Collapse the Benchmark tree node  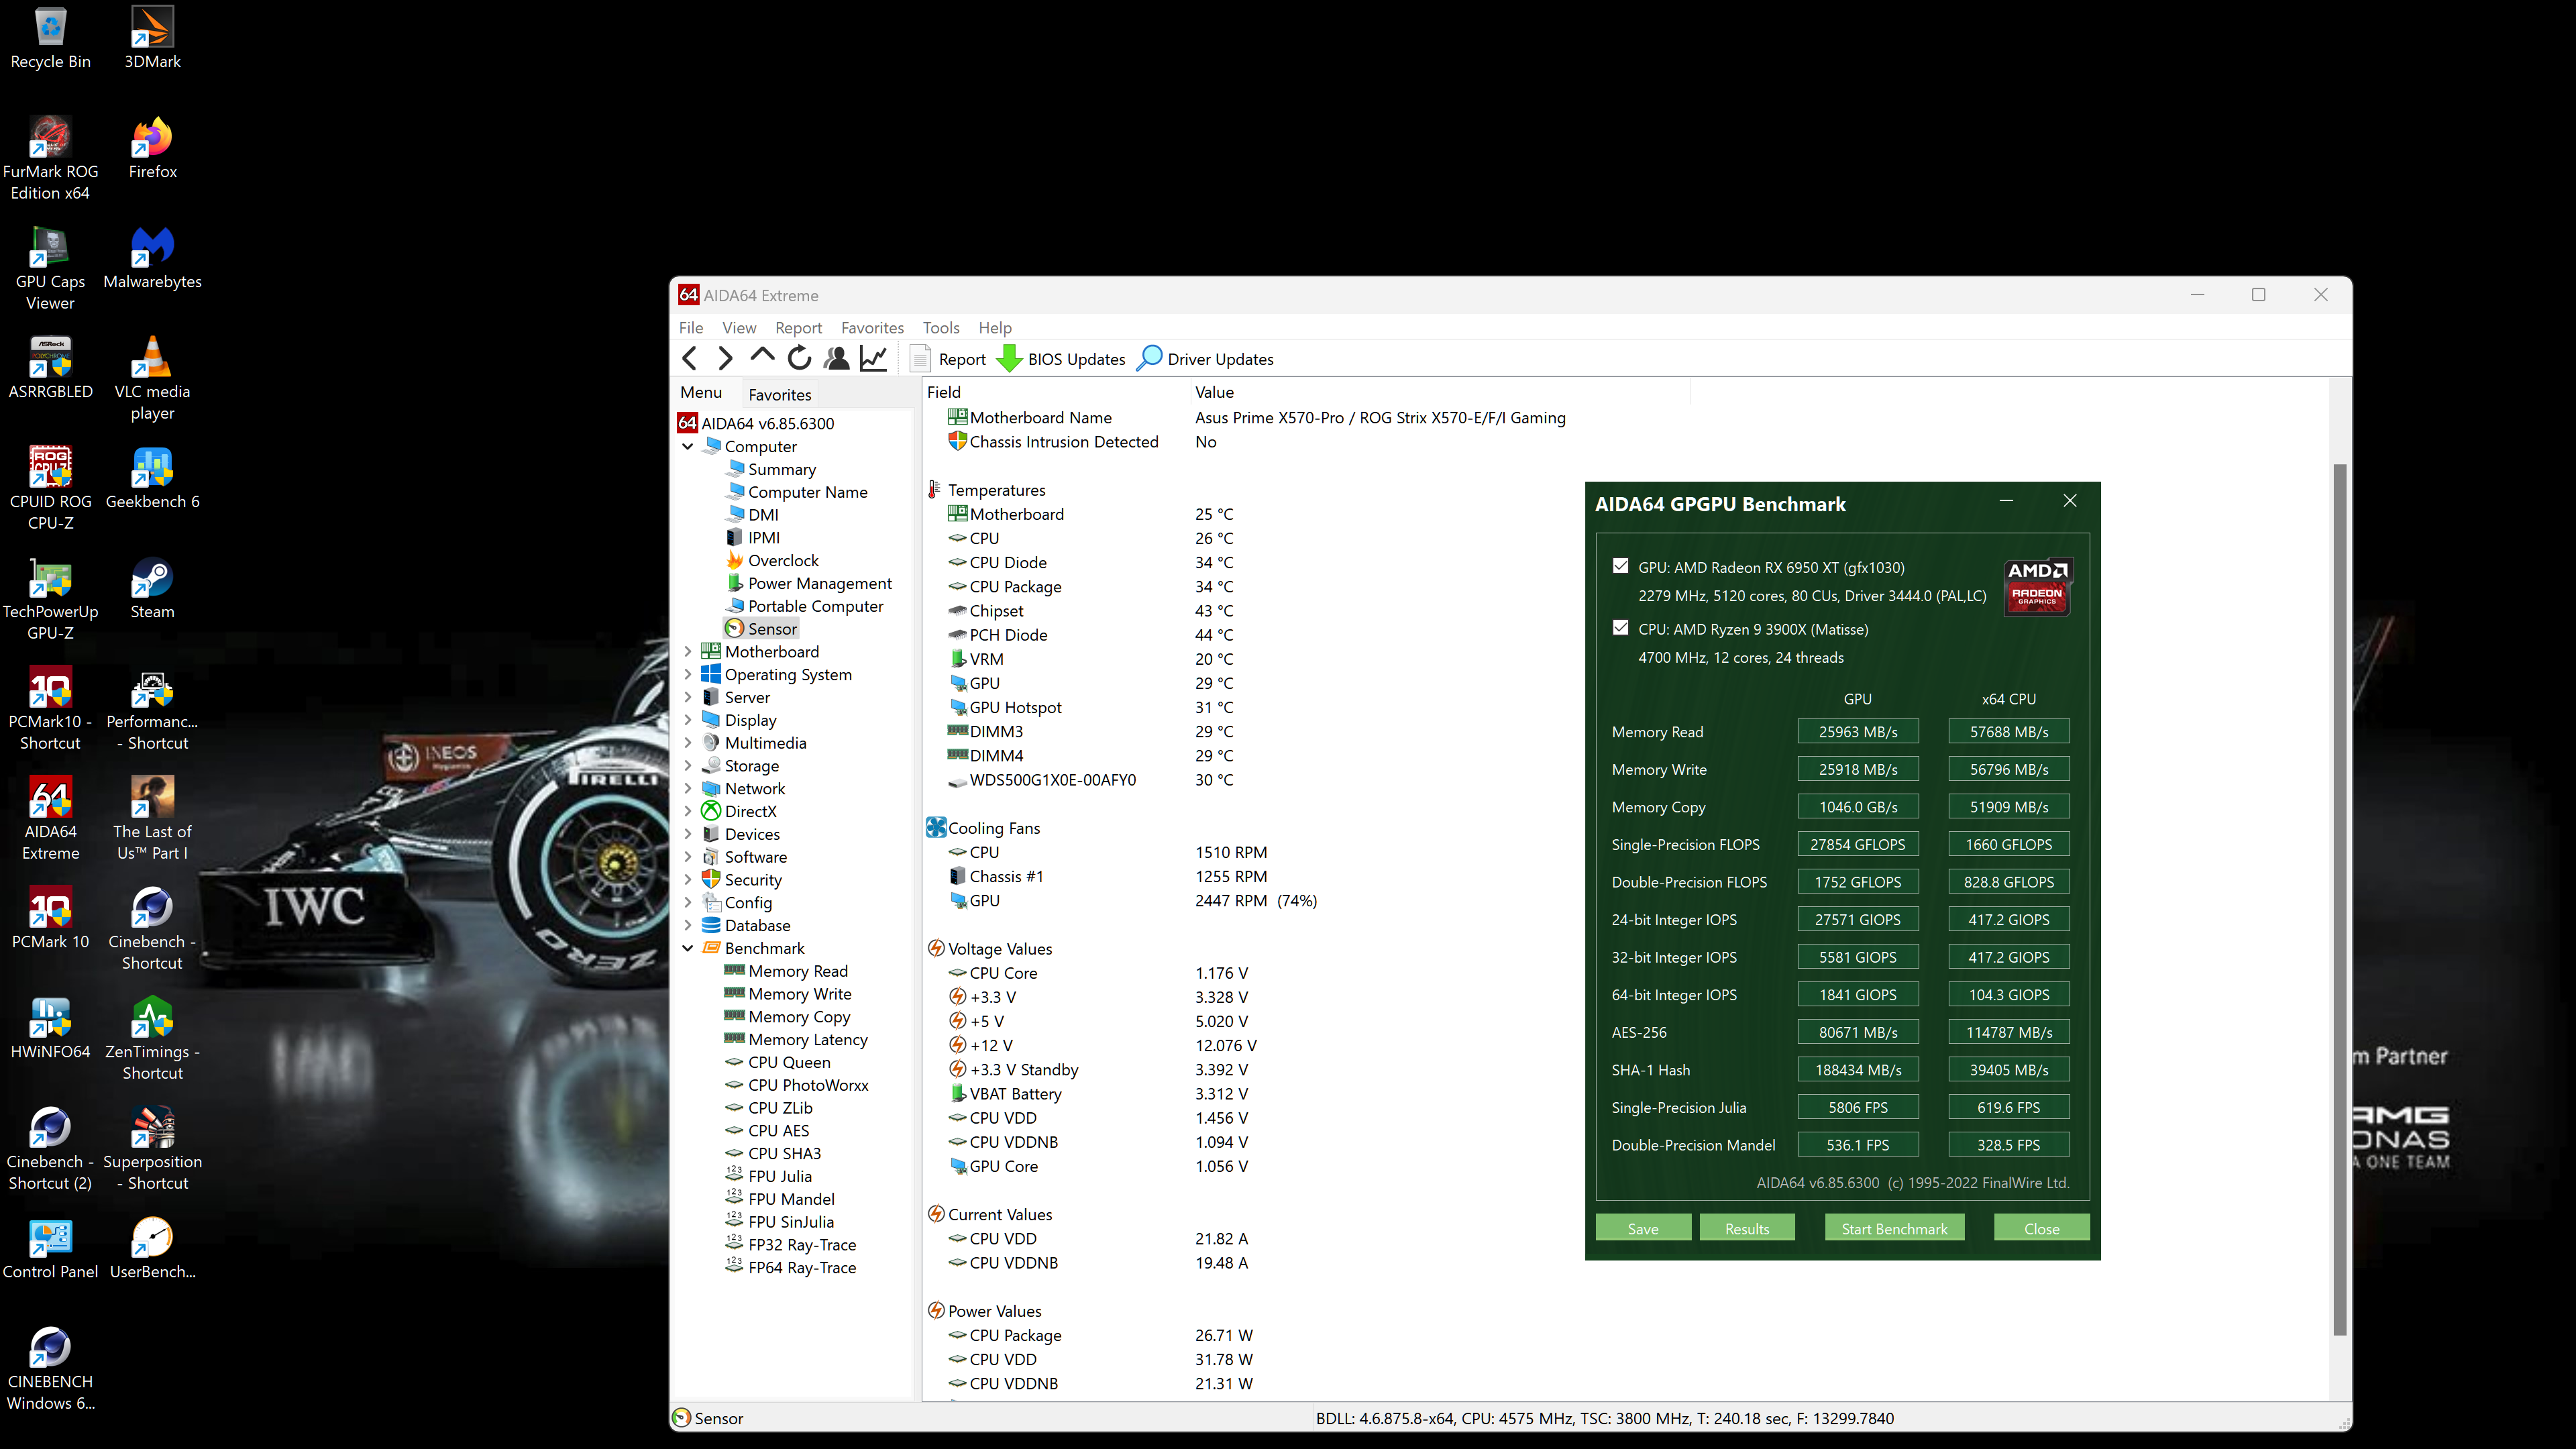tap(688, 948)
